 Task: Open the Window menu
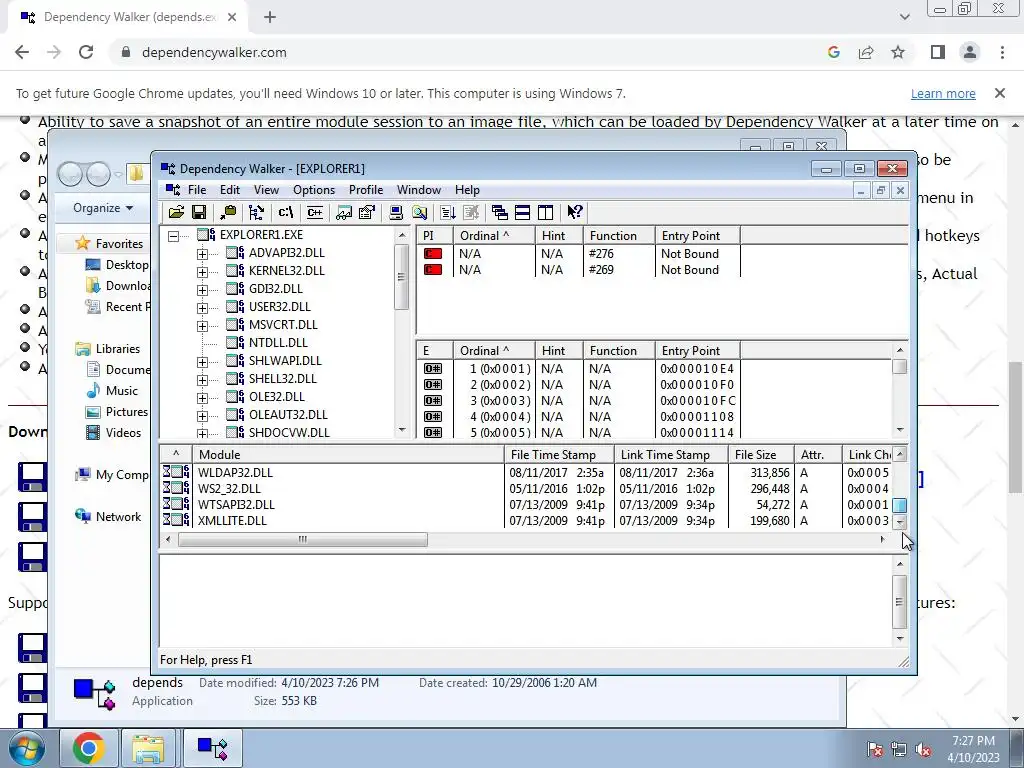point(419,190)
